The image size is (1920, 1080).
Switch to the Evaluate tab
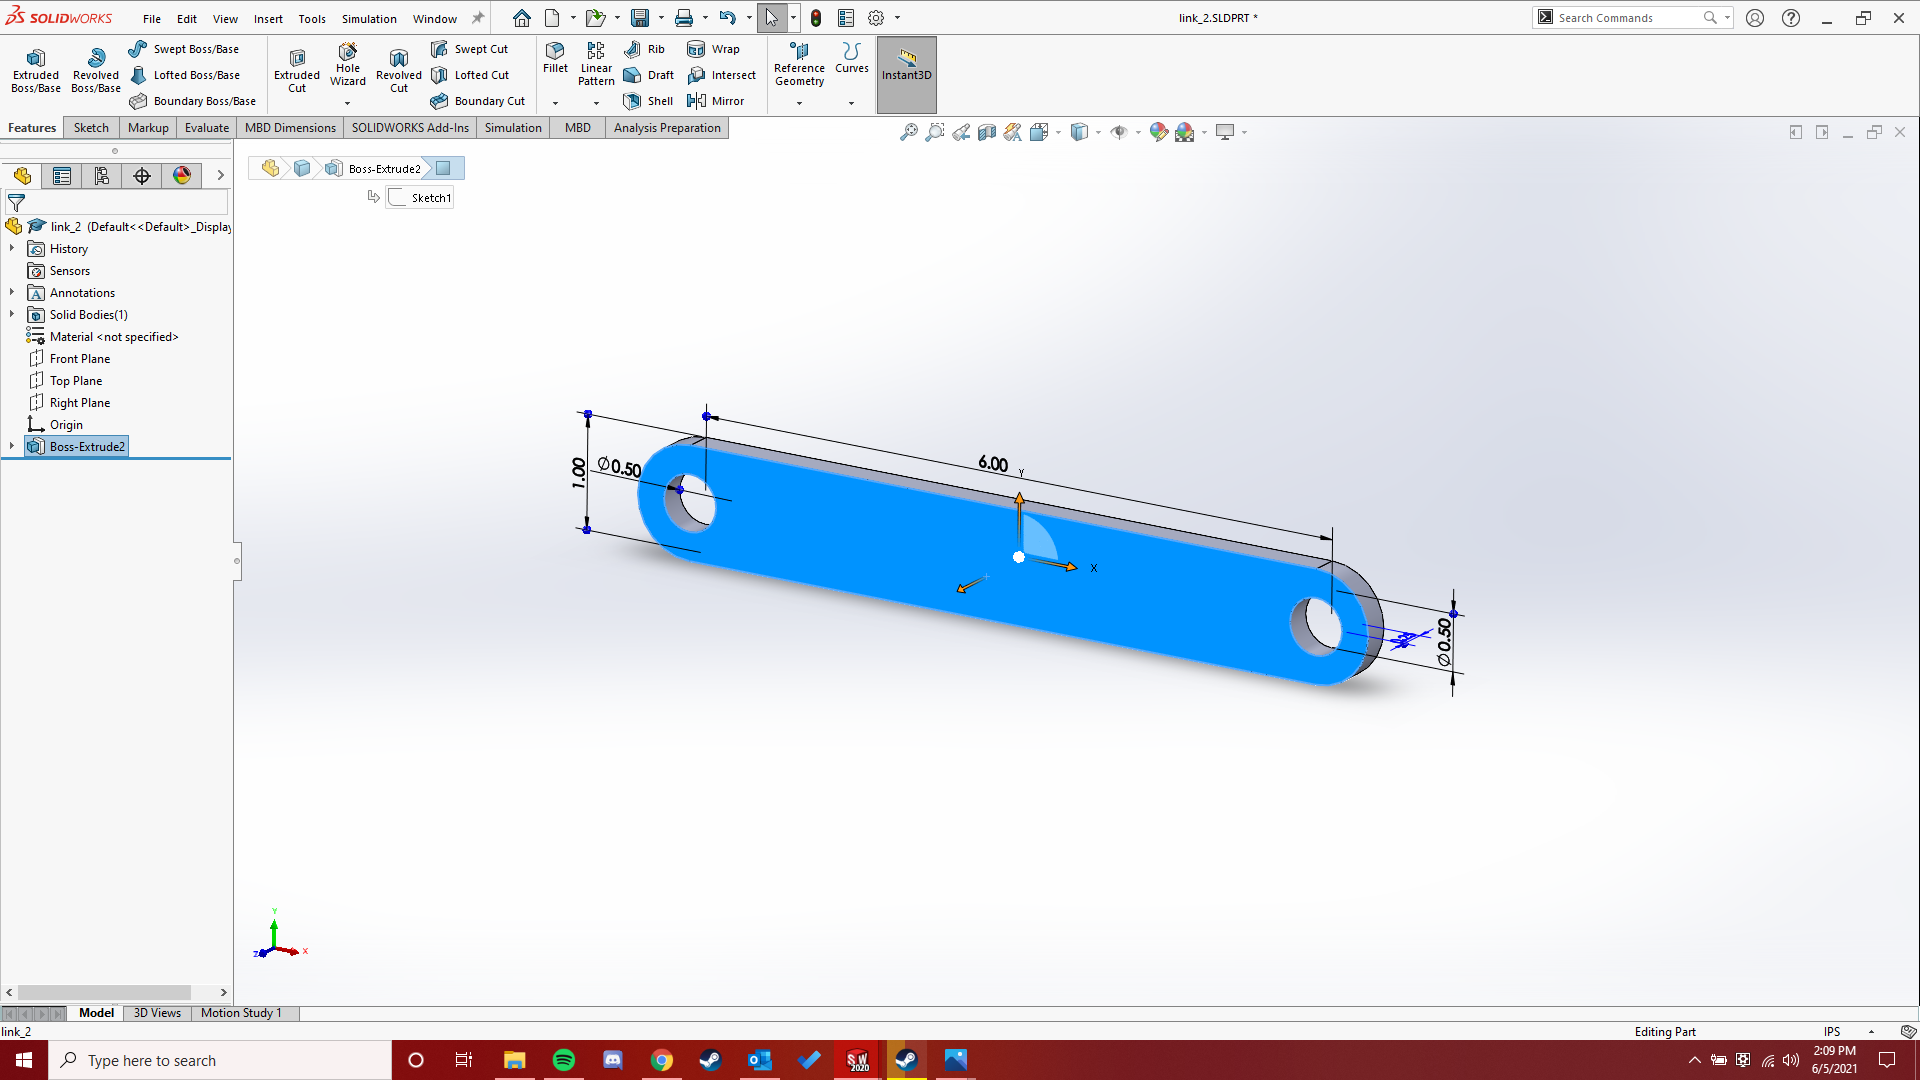pyautogui.click(x=206, y=127)
